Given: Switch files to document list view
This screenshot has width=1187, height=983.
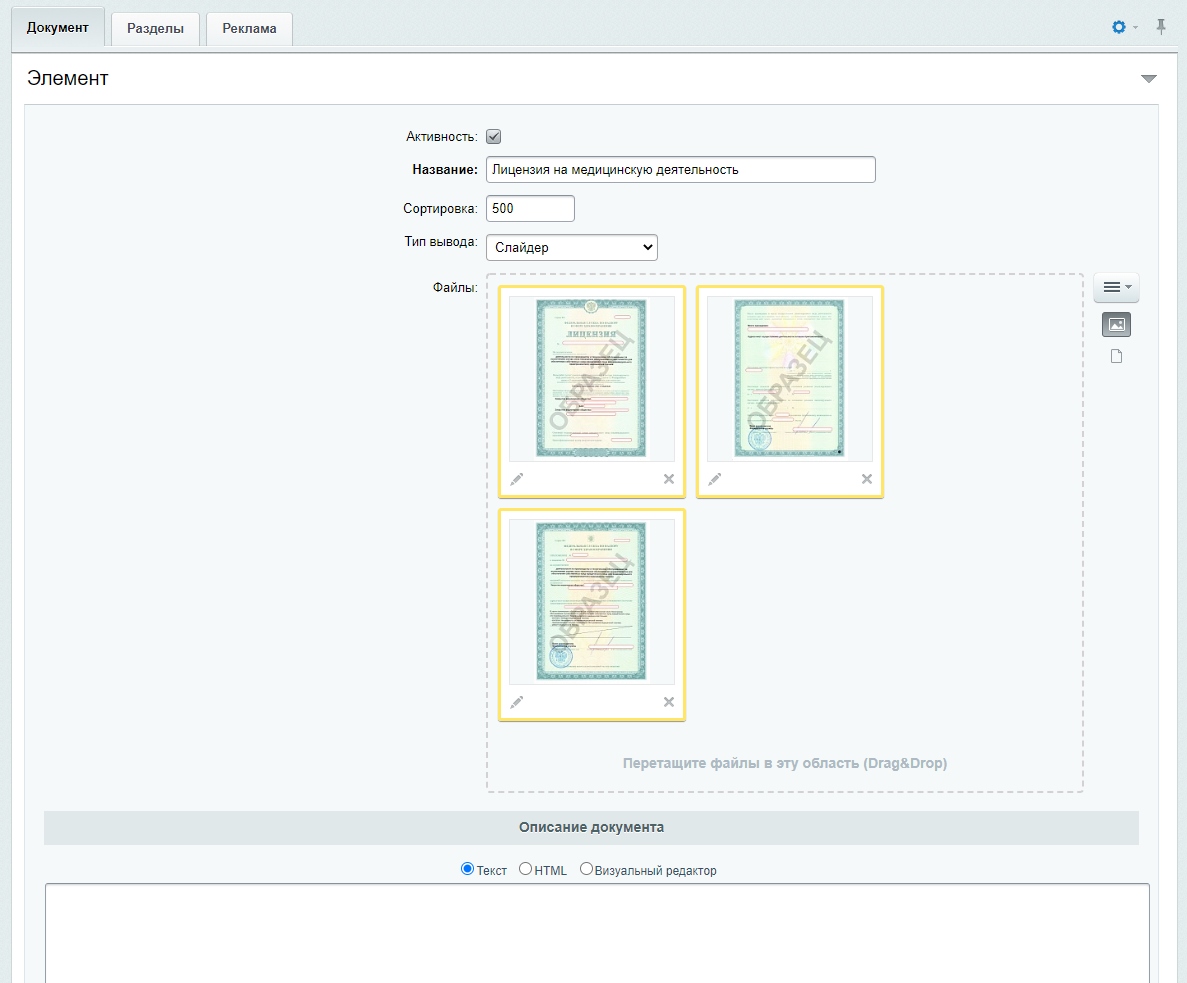Looking at the screenshot, I should click(1116, 356).
